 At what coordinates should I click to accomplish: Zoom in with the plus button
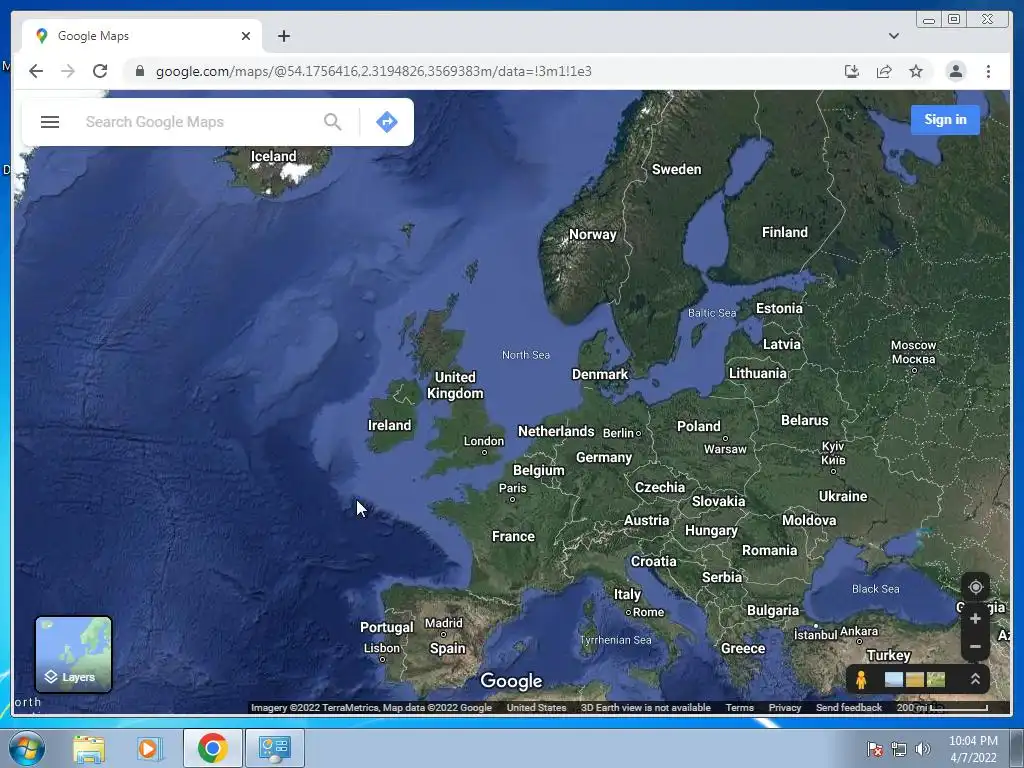[x=975, y=618]
